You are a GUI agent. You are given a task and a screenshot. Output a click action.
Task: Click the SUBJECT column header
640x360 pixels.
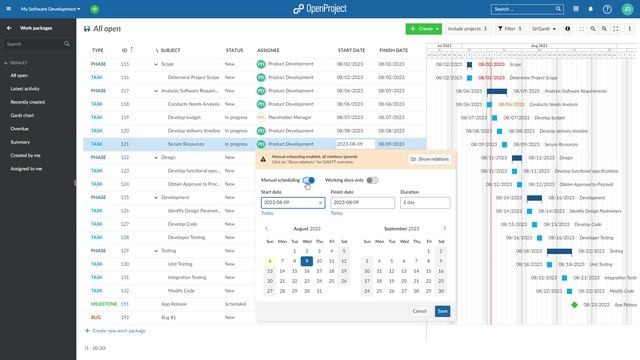click(170, 50)
